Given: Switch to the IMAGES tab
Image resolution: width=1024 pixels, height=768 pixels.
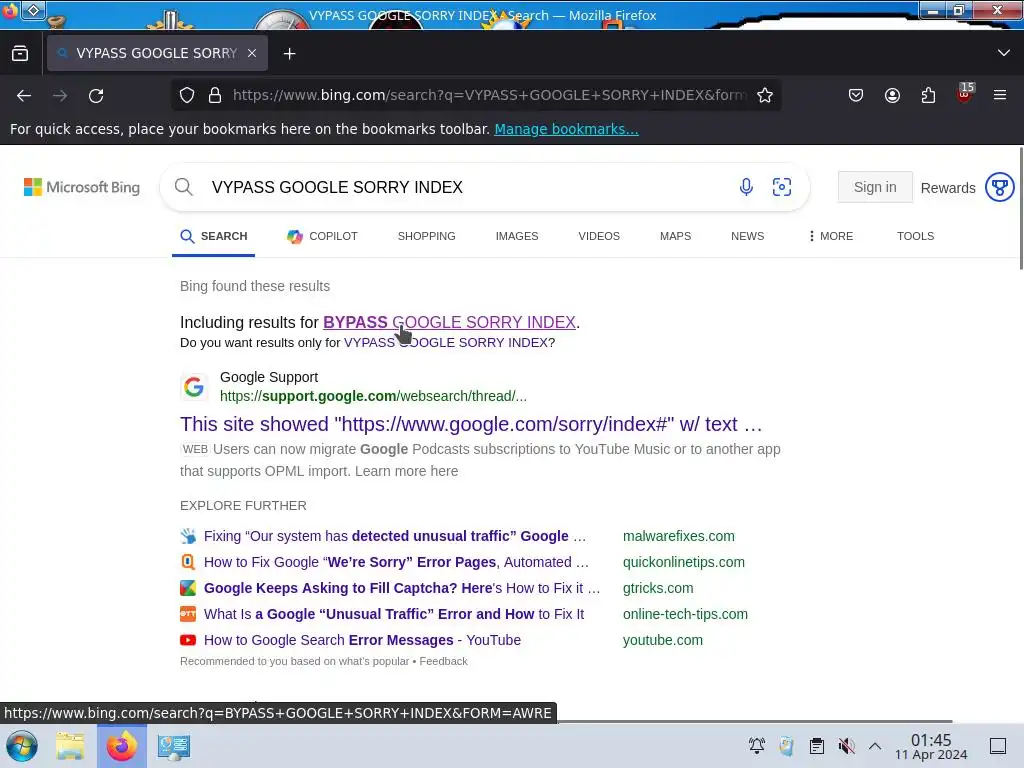Looking at the screenshot, I should click(517, 236).
